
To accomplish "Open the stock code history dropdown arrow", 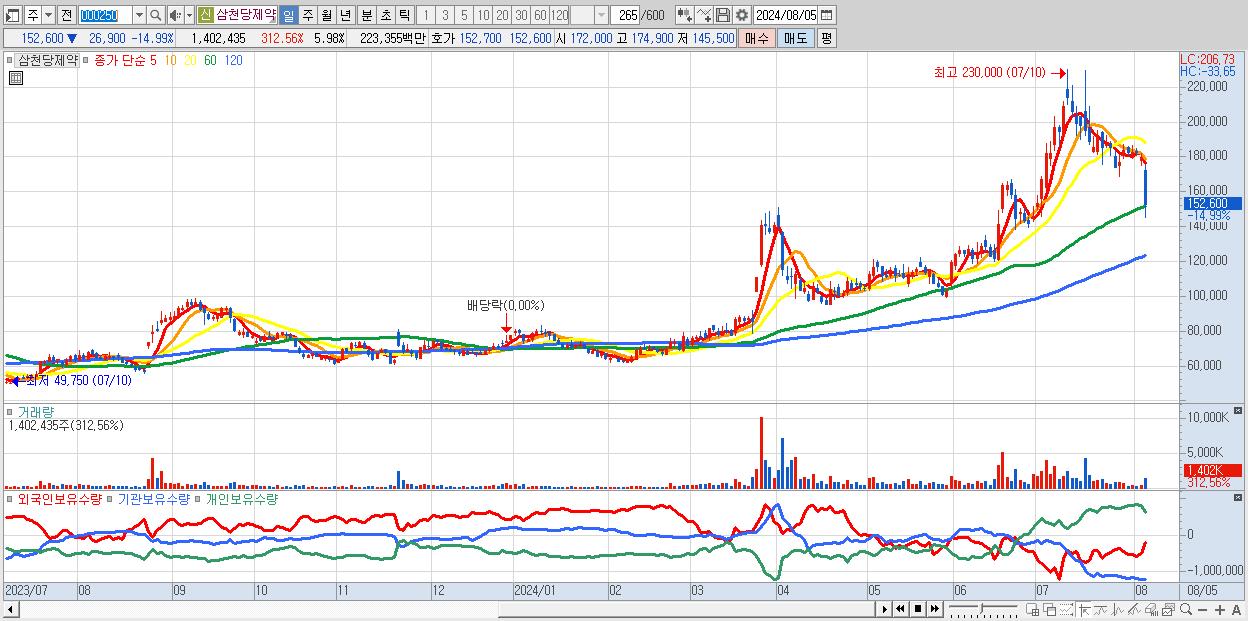I will click(x=139, y=15).
